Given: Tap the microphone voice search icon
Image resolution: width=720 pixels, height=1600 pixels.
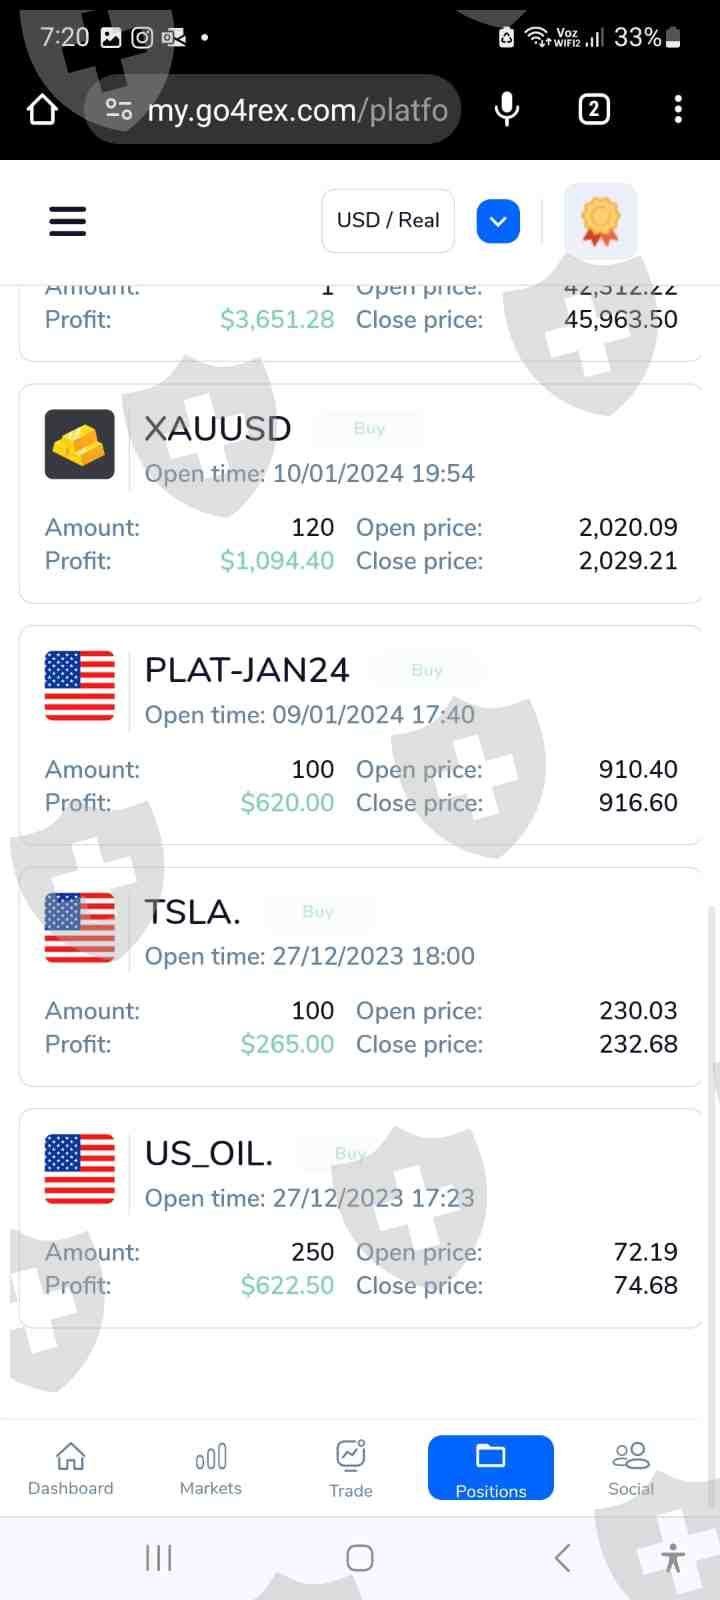Looking at the screenshot, I should click(x=507, y=109).
